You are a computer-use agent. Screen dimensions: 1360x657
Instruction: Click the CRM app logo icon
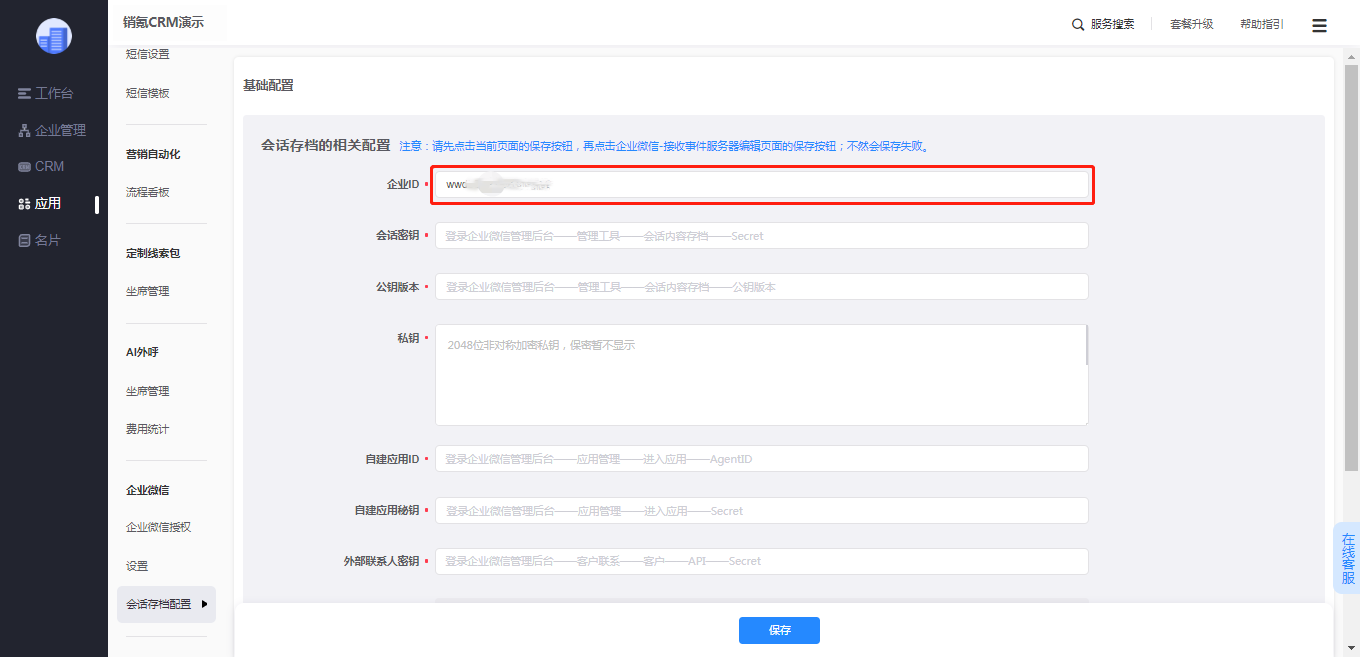(x=54, y=36)
